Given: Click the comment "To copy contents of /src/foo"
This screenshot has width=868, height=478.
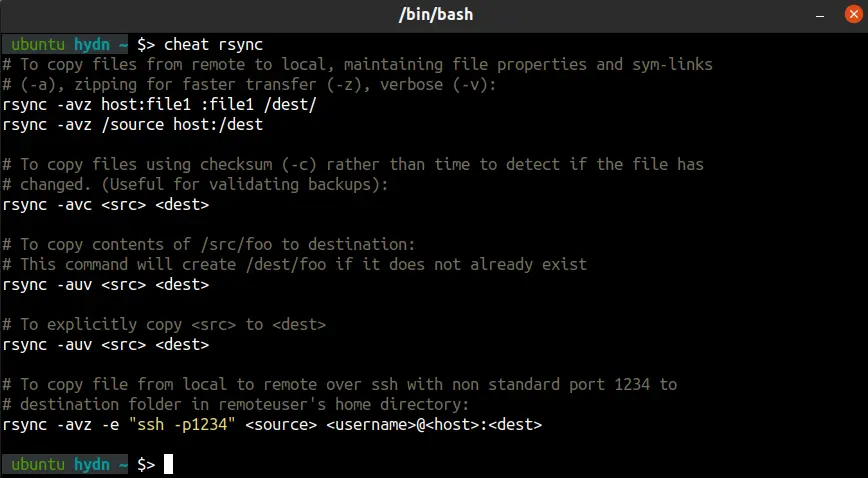Looking at the screenshot, I should pos(207,244).
